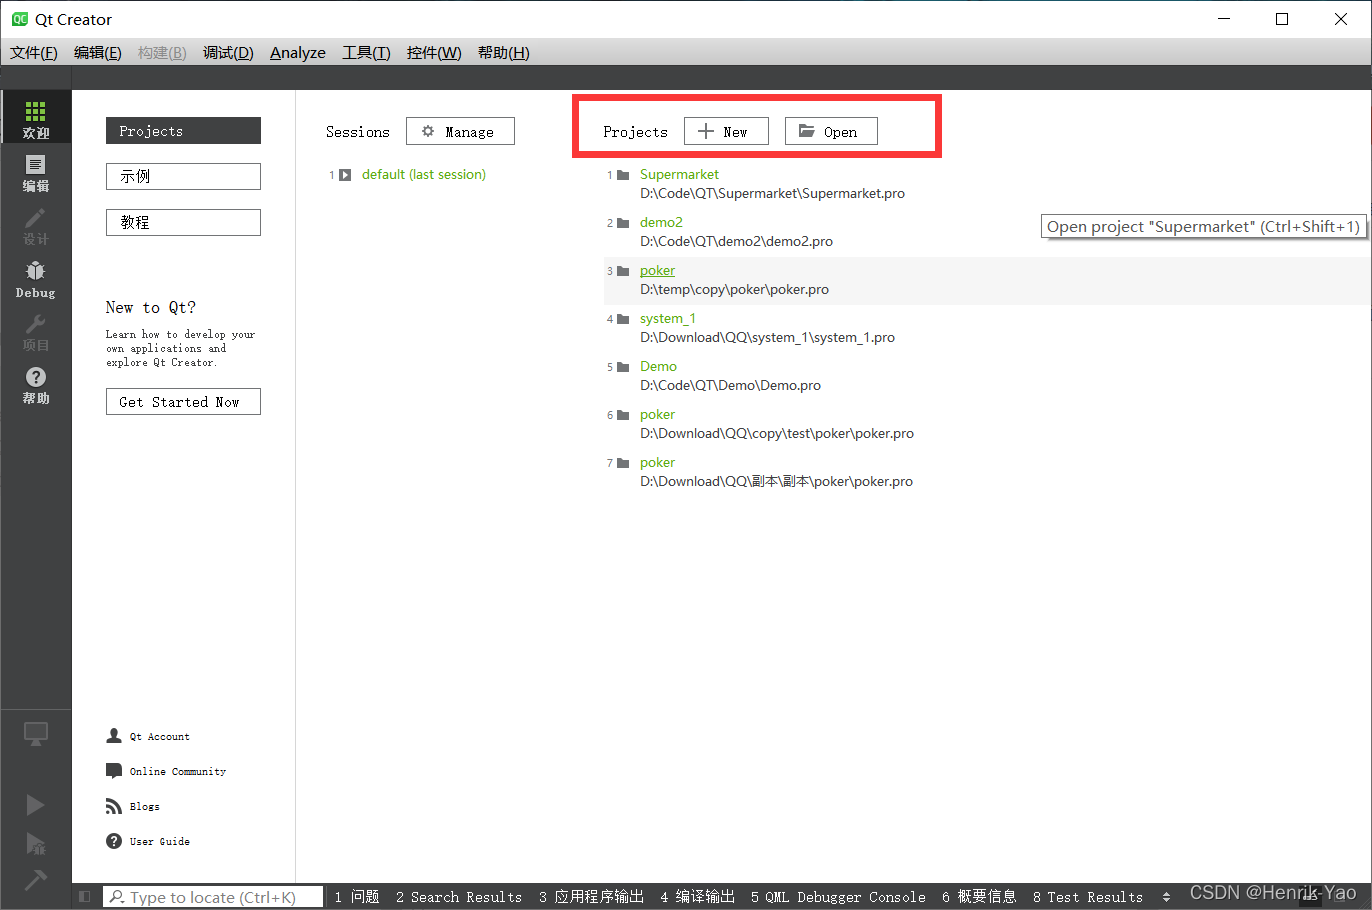The width and height of the screenshot is (1372, 910).
Task: Click the Blogs link
Action: tap(144, 807)
